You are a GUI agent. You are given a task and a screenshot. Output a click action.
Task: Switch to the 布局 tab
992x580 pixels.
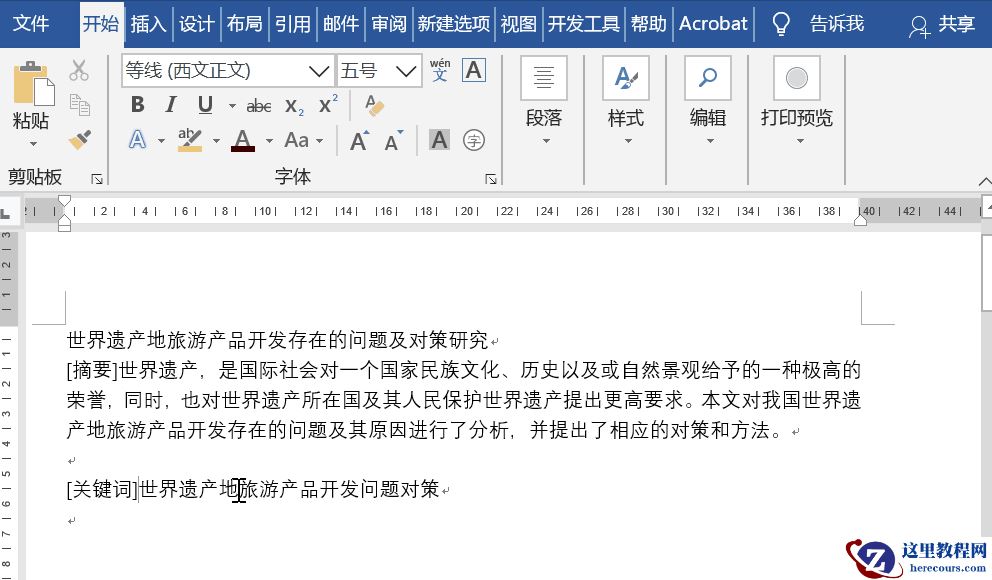(x=244, y=24)
